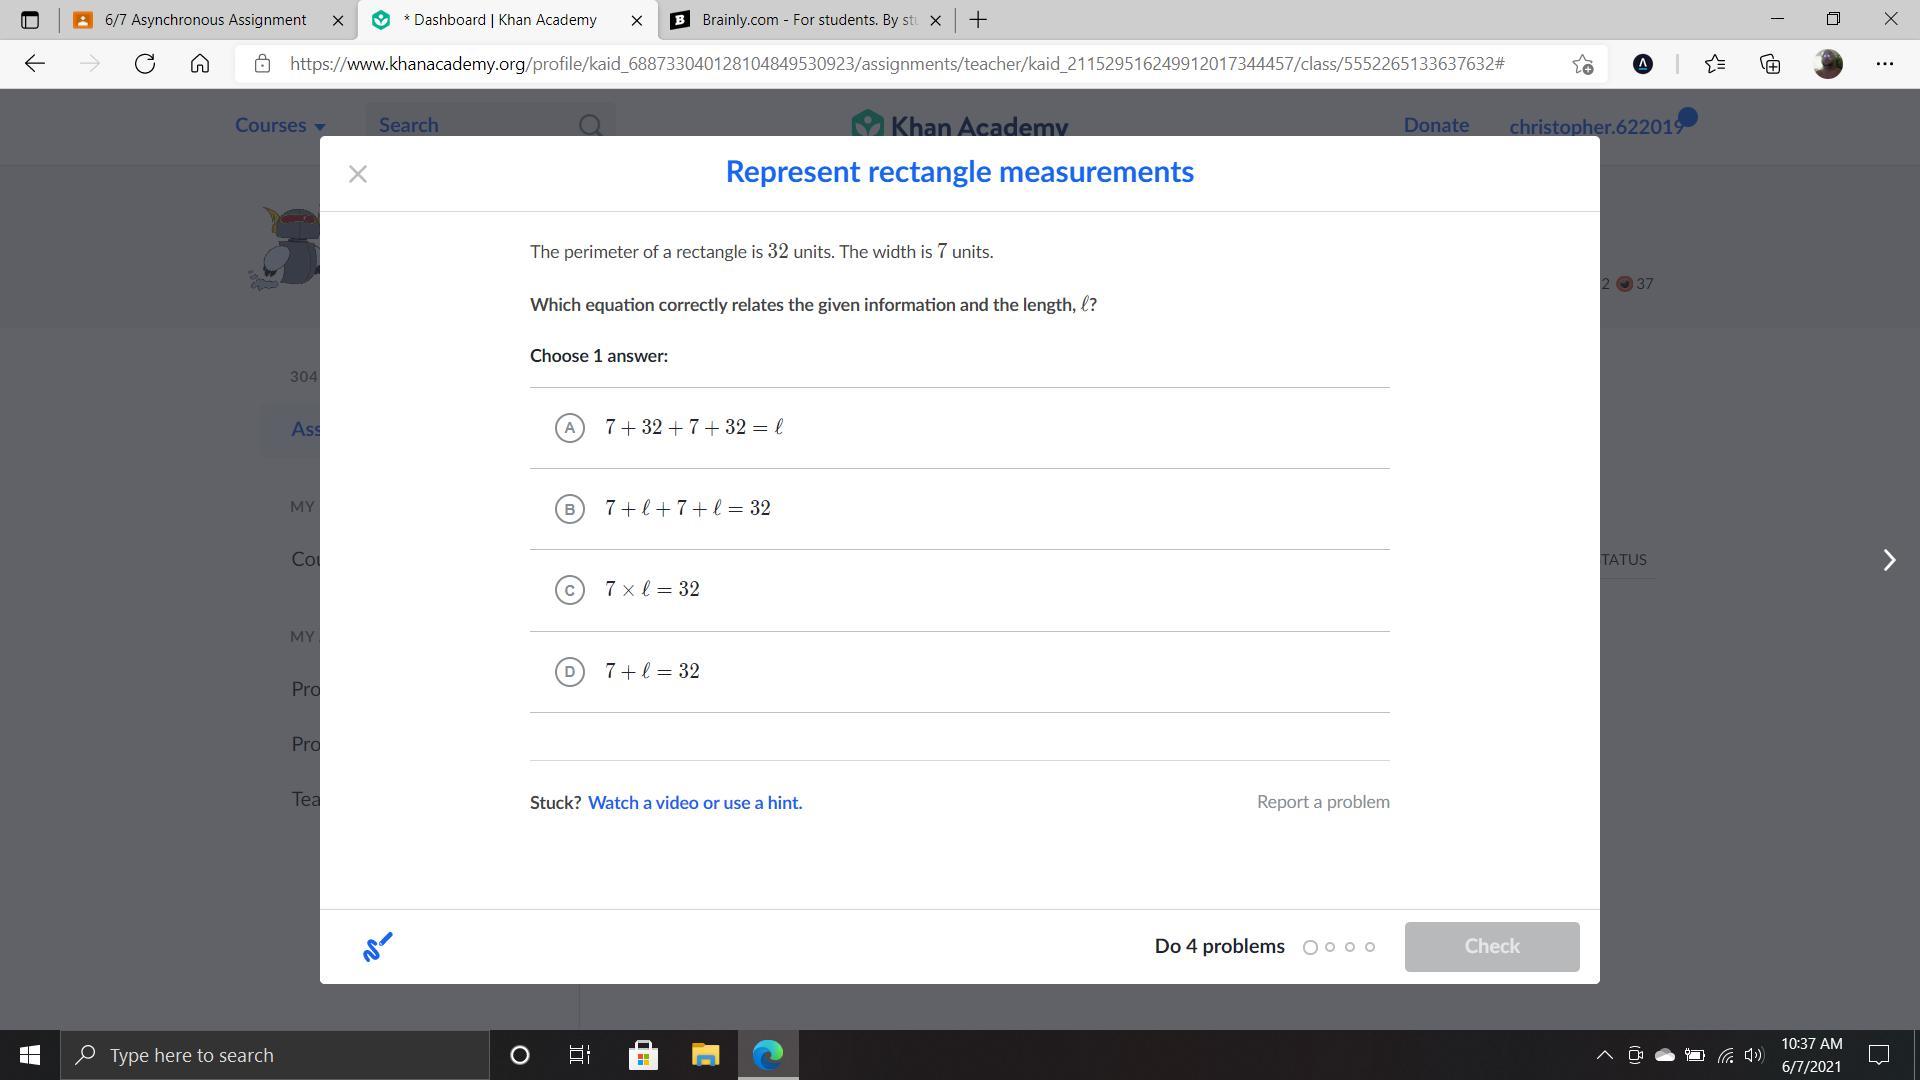
Task: Click the Report a problem link
Action: point(1322,802)
